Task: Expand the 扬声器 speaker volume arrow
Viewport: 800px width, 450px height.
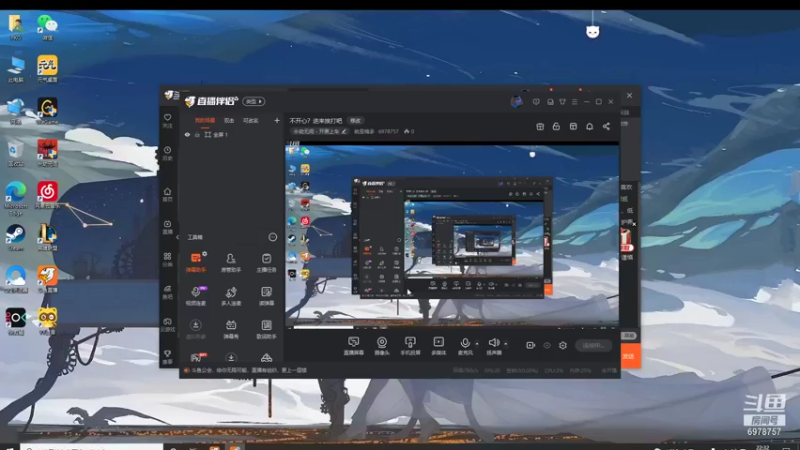Action: tap(506, 343)
